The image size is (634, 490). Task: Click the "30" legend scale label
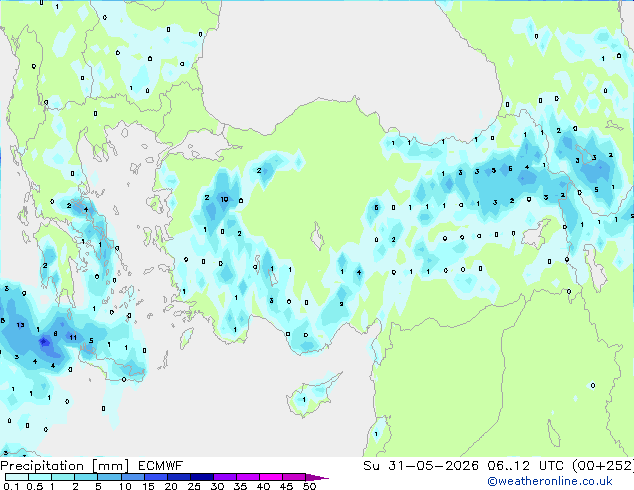[x=217, y=486]
